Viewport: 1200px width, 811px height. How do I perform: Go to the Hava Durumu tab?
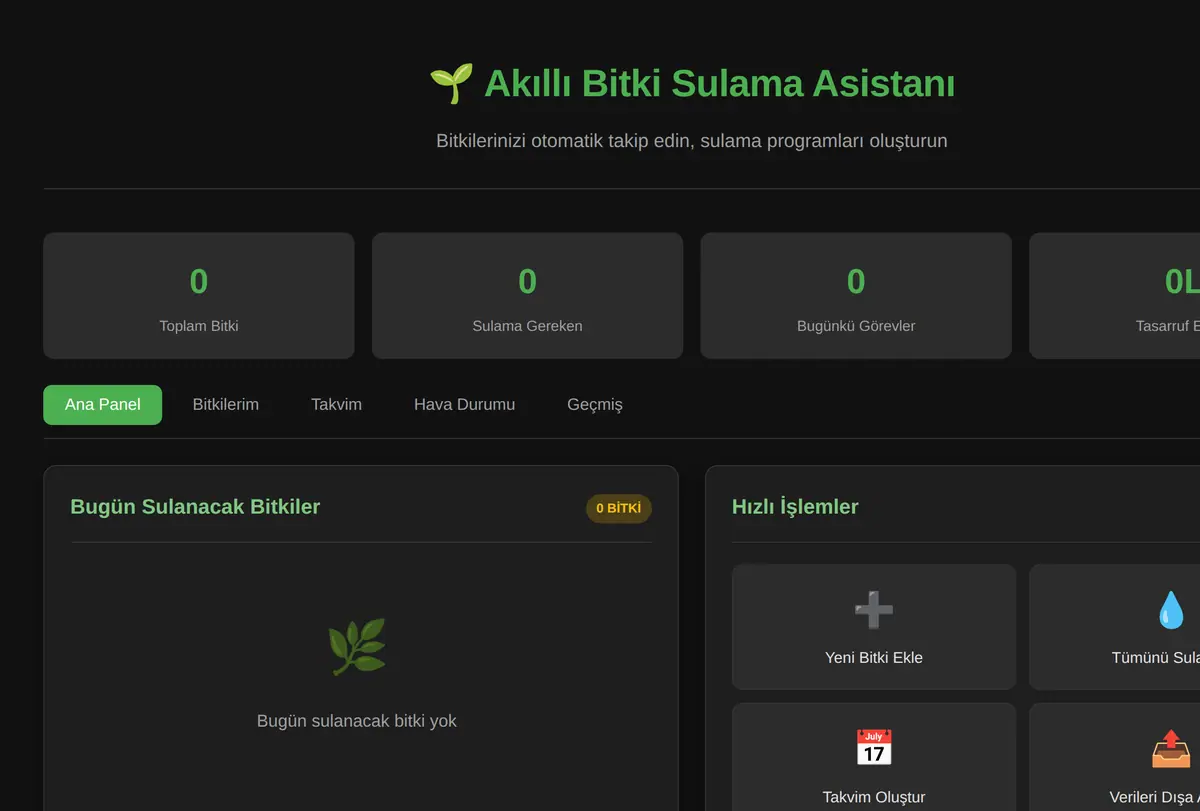pos(465,405)
